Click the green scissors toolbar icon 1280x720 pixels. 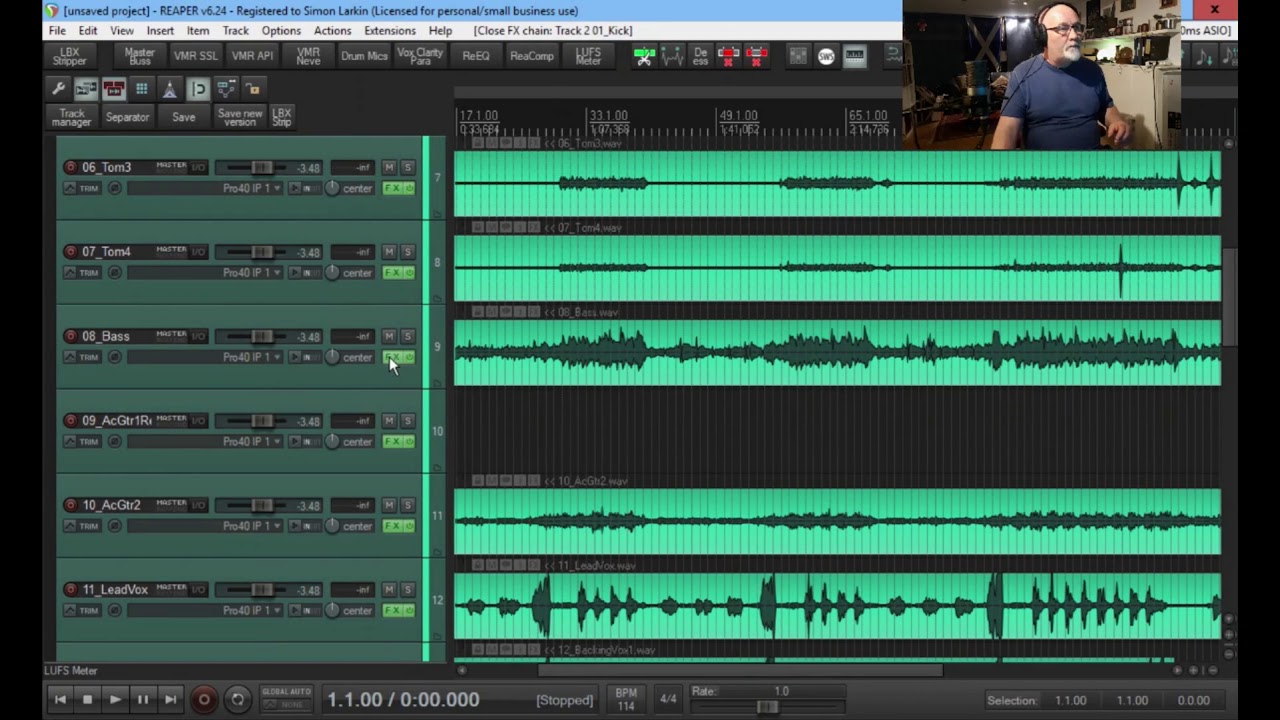(644, 56)
